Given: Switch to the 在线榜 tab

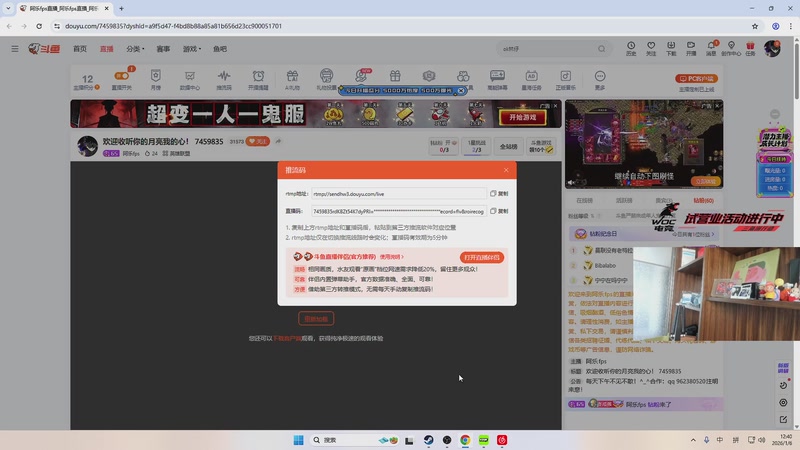Looking at the screenshot, I should [584, 201].
